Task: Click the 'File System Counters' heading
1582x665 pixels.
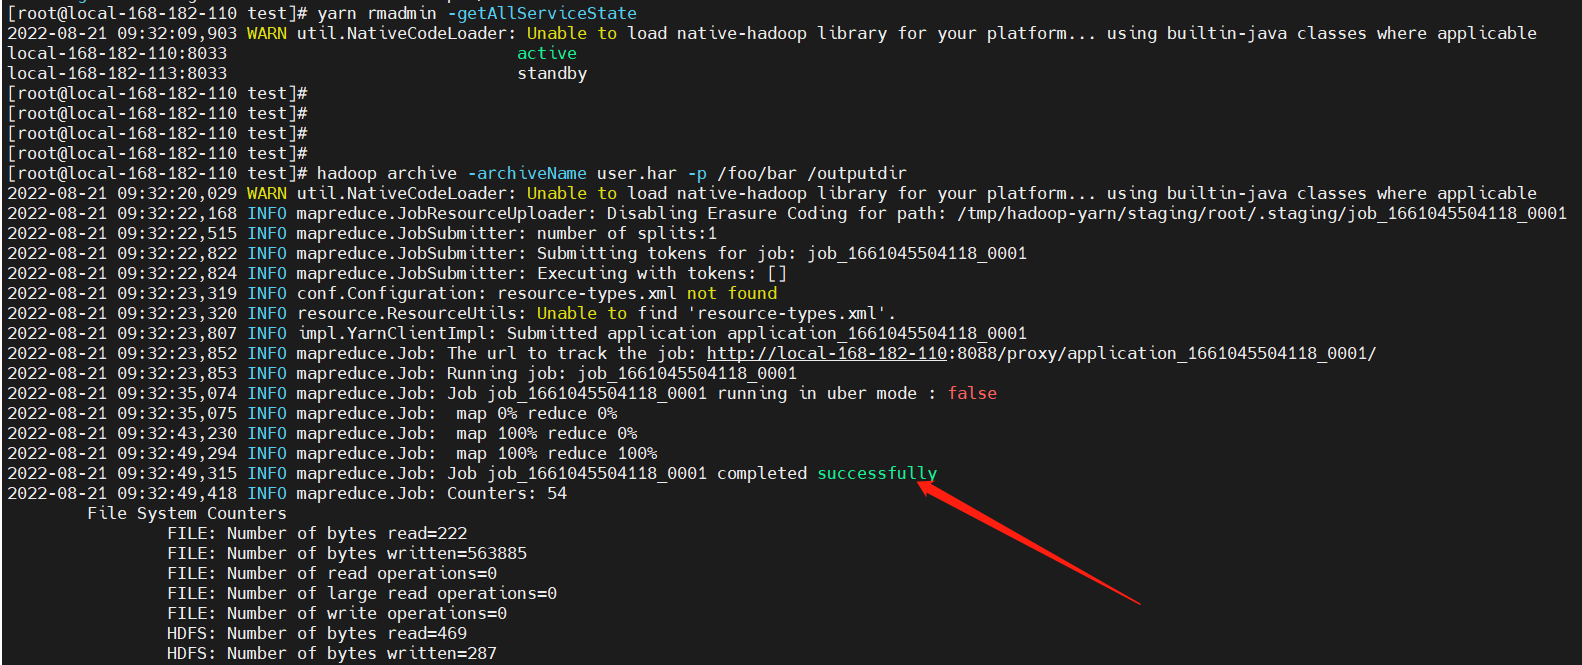Action: 187,513
